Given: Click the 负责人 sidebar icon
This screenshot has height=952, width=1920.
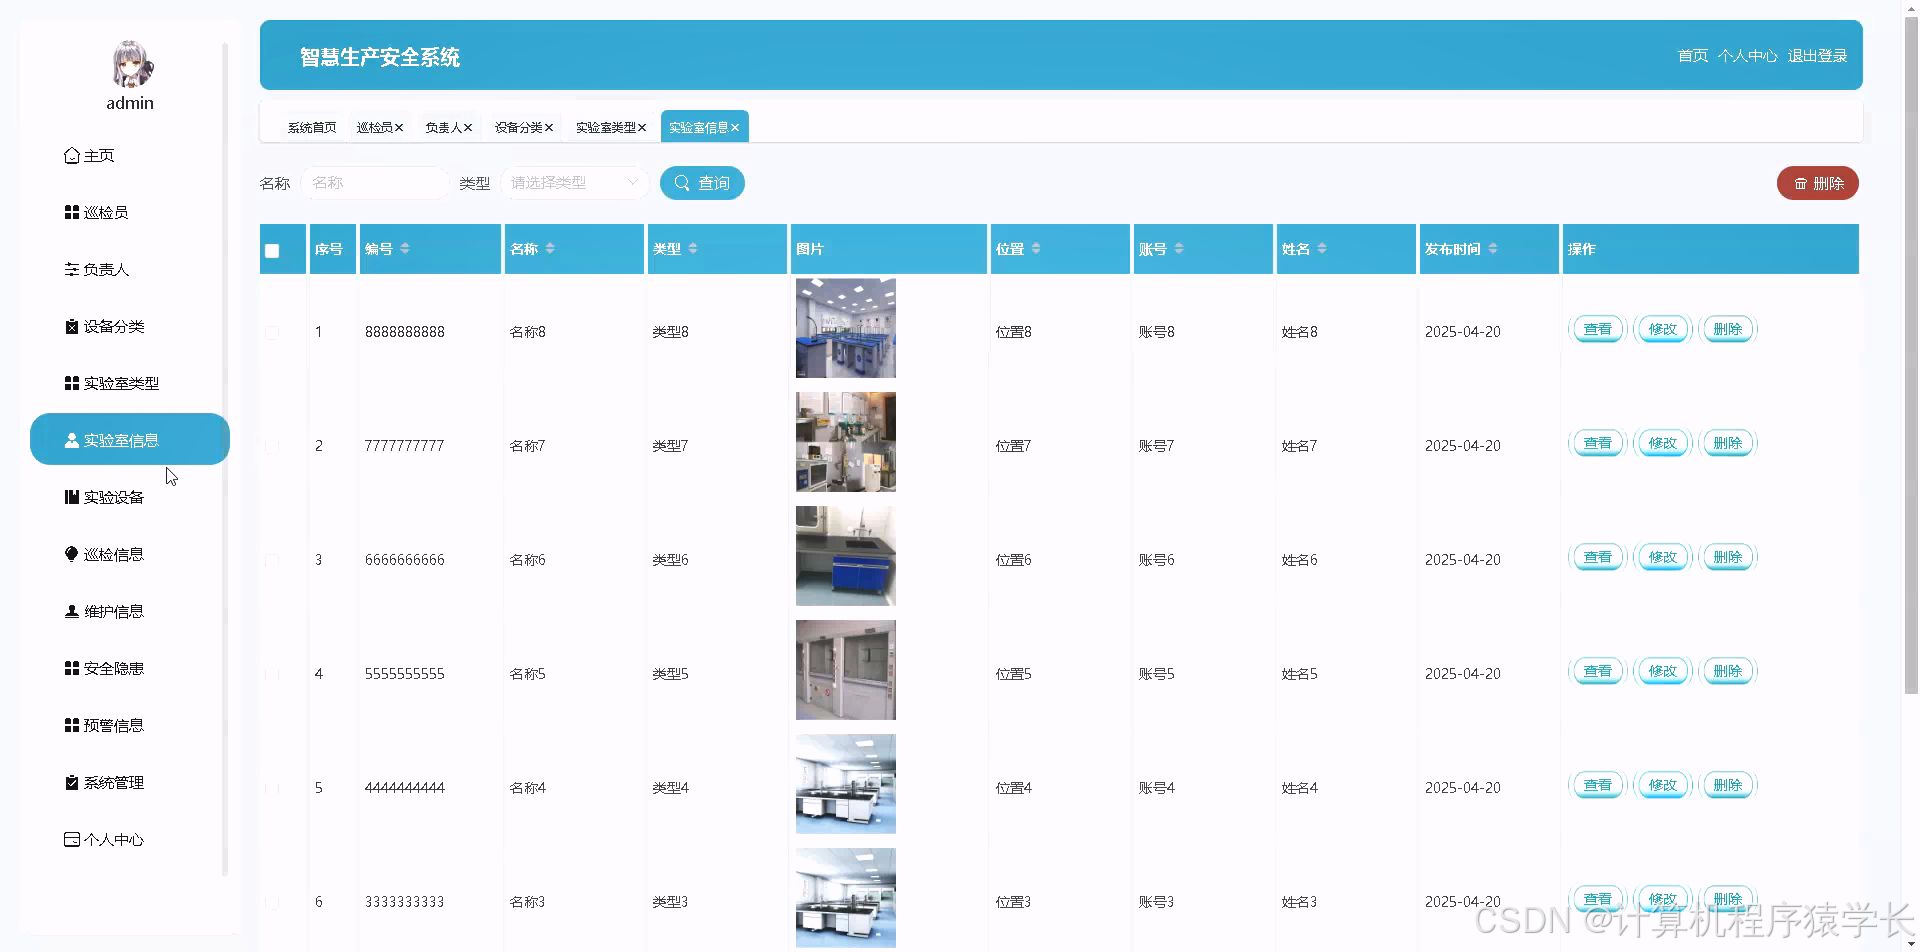Looking at the screenshot, I should pos(71,270).
